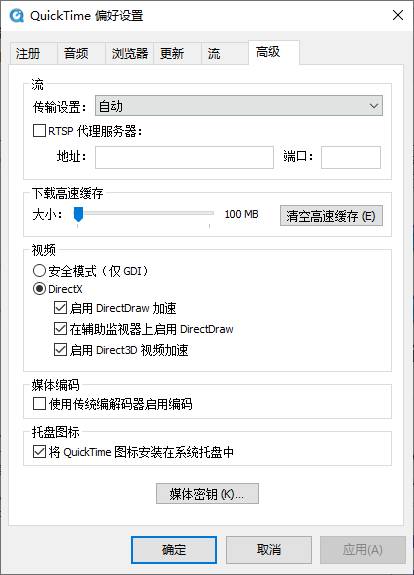Select the 更新 tab
This screenshot has width=414, height=575.
coord(177,54)
